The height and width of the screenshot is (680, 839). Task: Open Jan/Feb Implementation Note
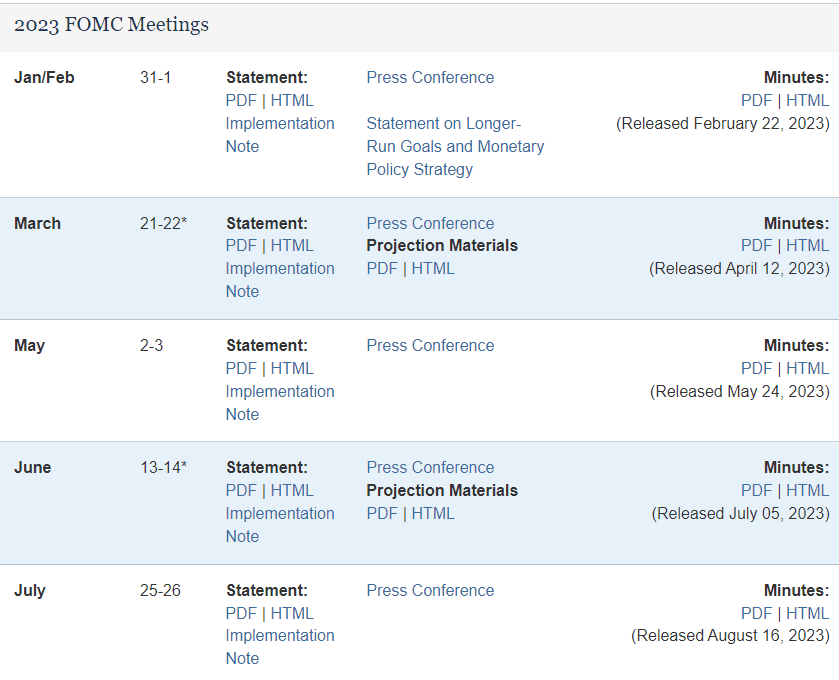[280, 135]
